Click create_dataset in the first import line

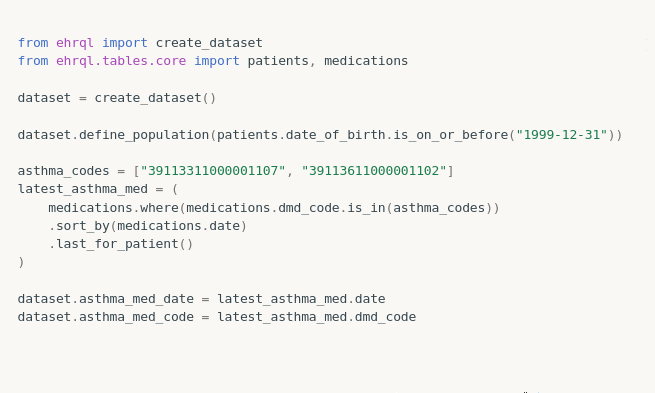click(209, 43)
